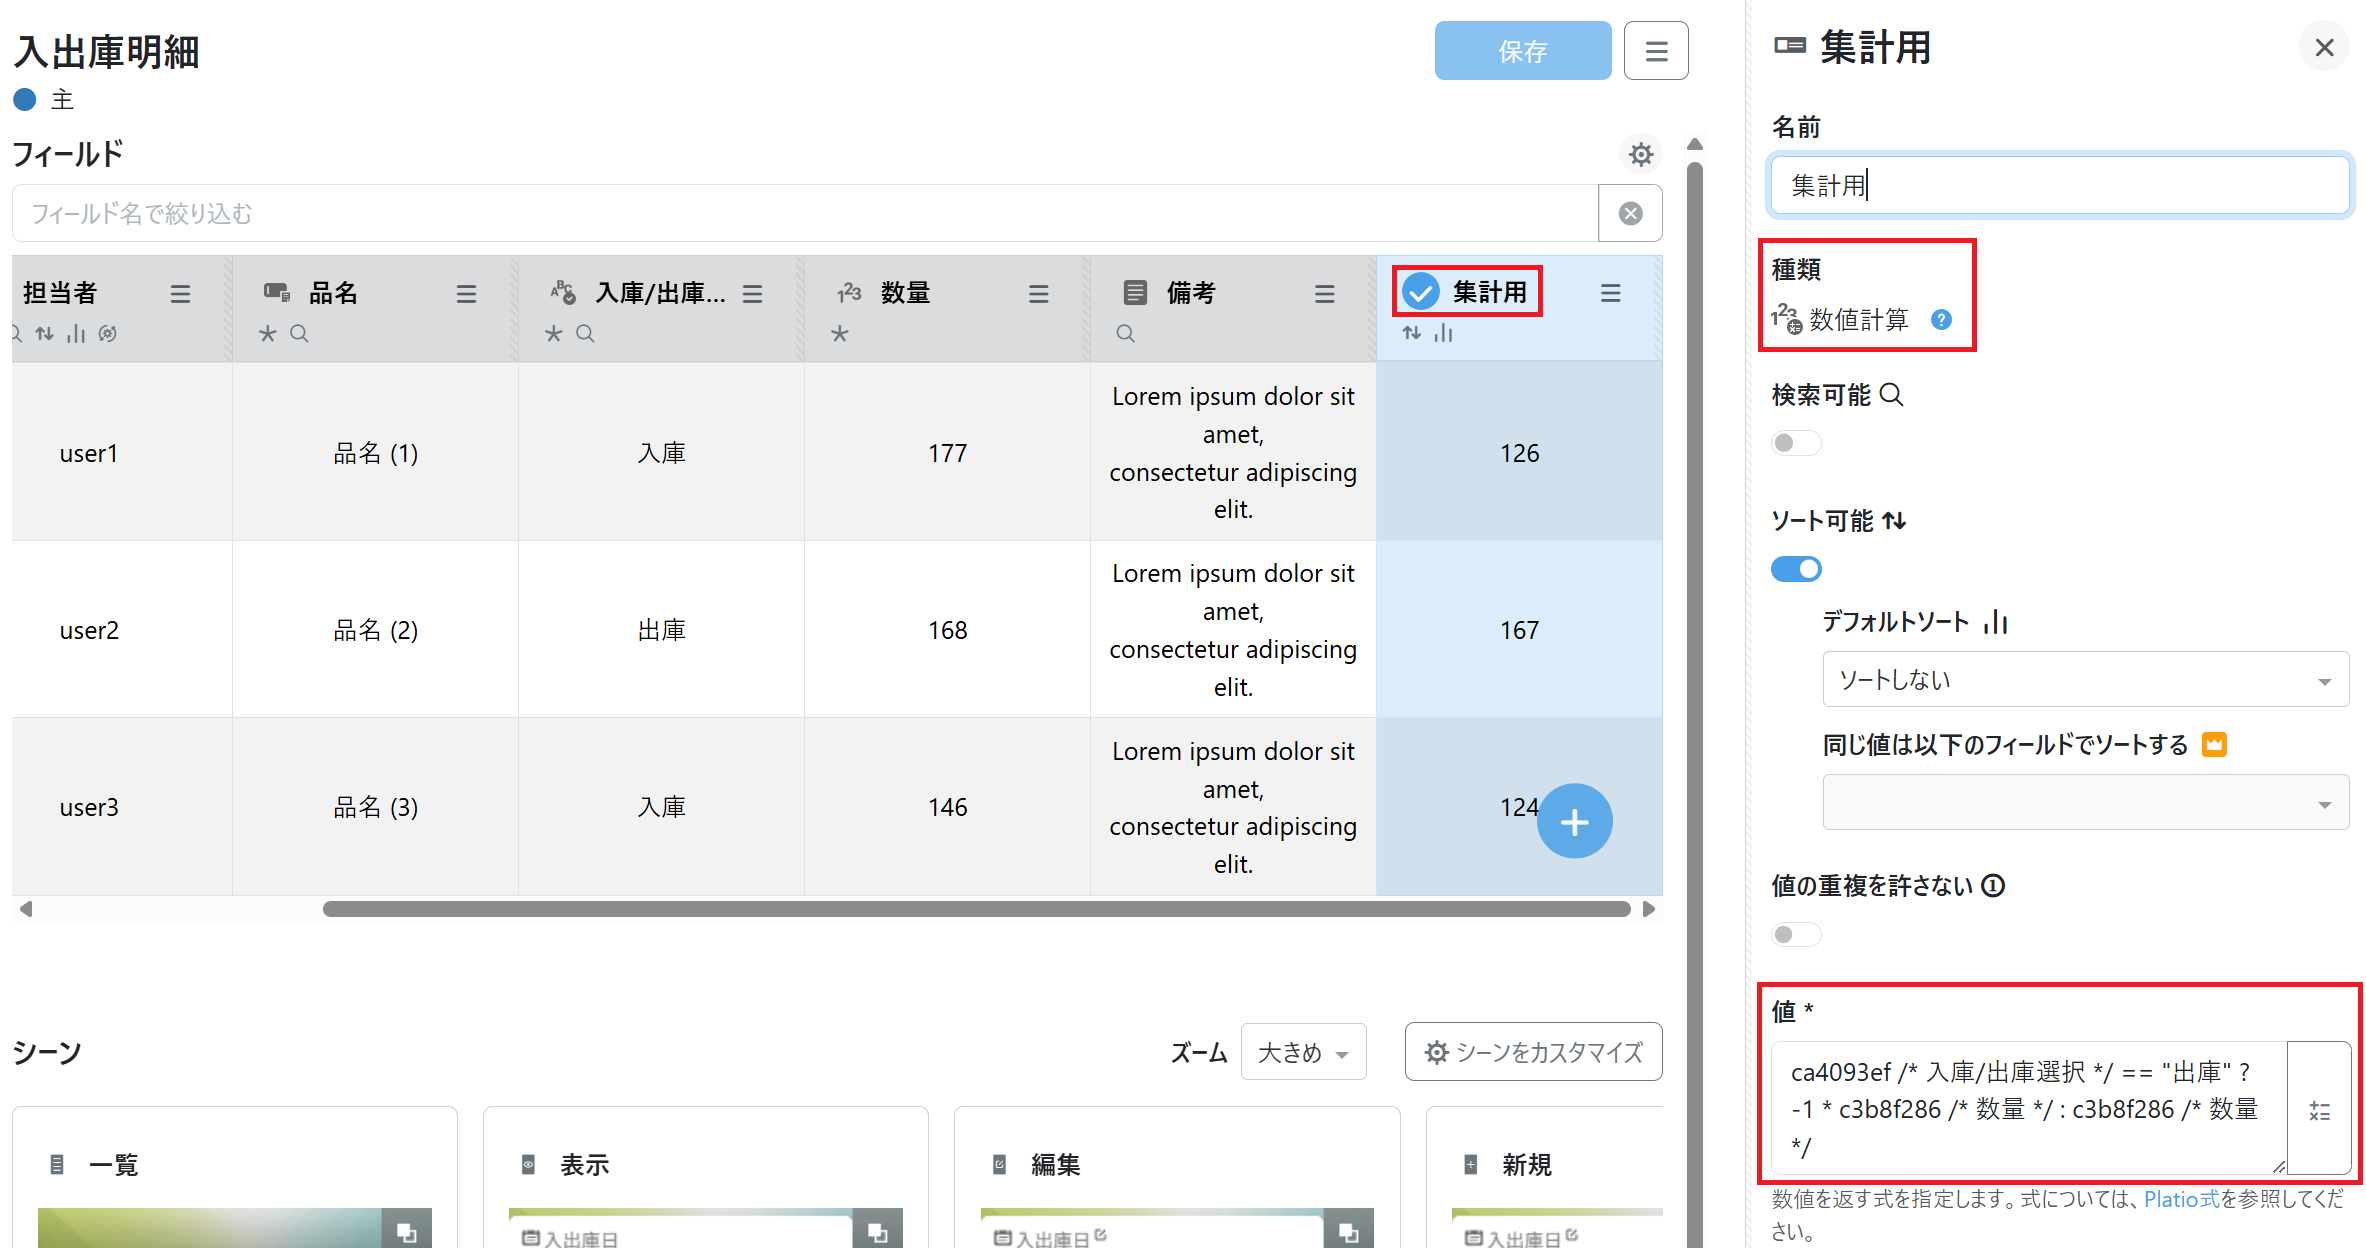This screenshot has width=2366, height=1248.
Task: Click the gear icon next to フィールド
Action: [1640, 154]
